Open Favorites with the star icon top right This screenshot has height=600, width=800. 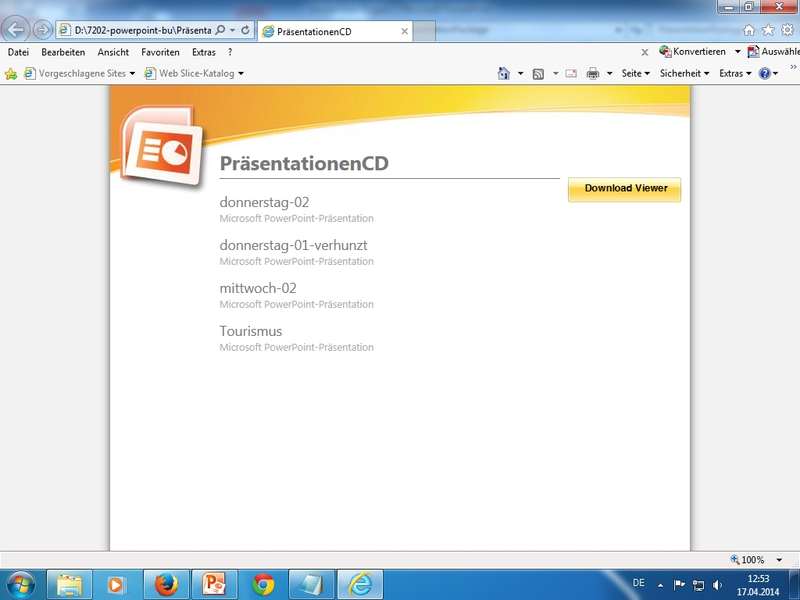pos(768,30)
